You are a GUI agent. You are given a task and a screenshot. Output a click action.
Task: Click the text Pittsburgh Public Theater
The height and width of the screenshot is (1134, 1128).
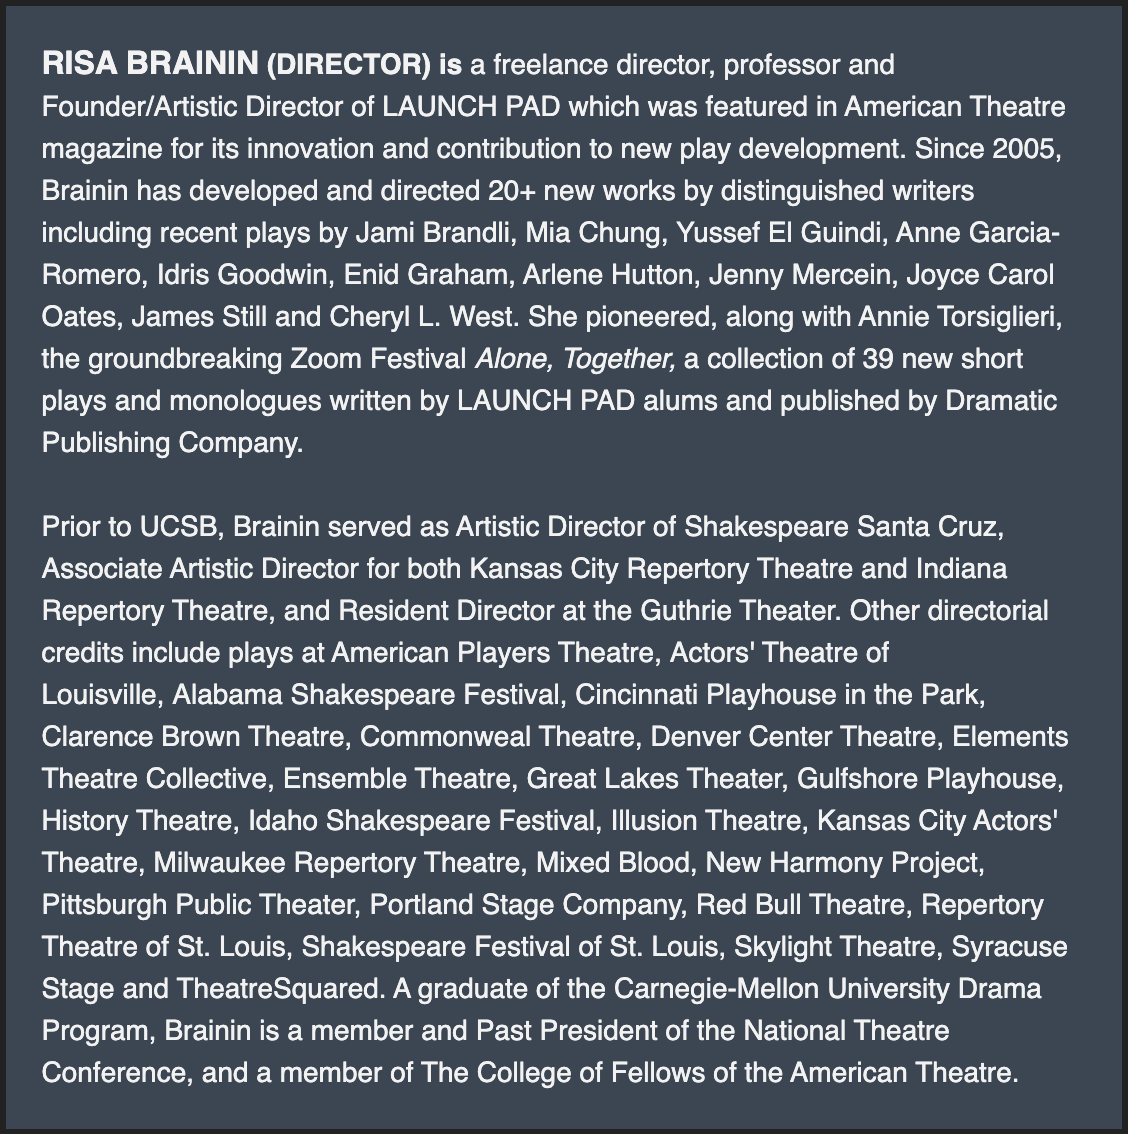click(198, 904)
